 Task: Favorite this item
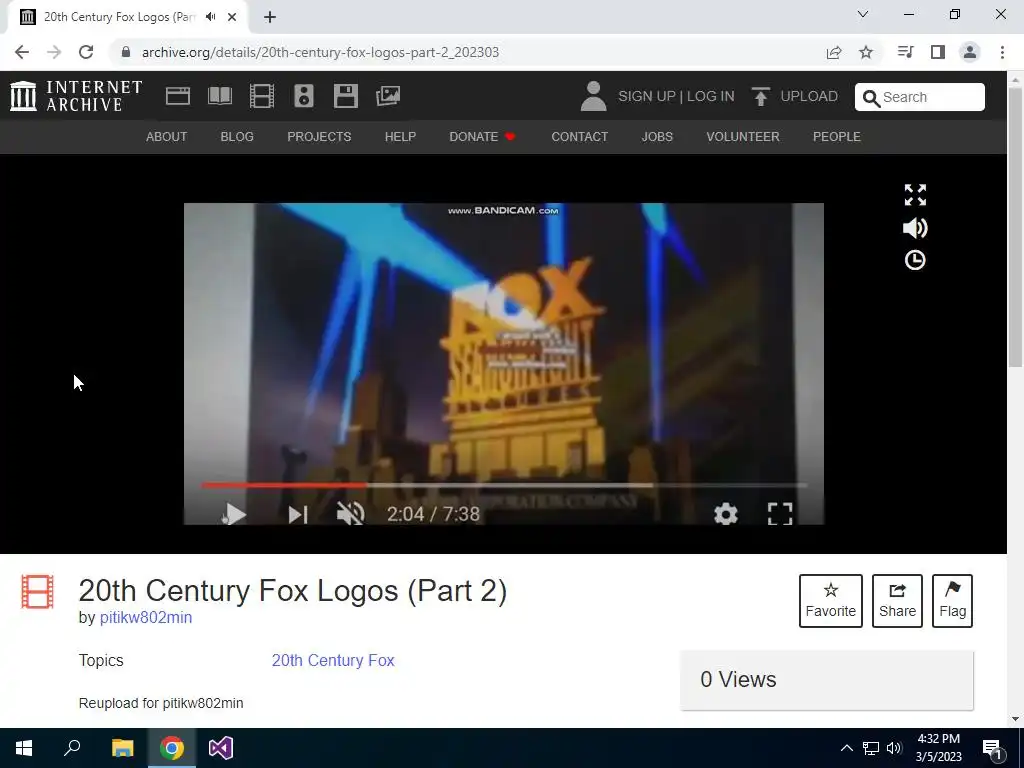coord(831,601)
